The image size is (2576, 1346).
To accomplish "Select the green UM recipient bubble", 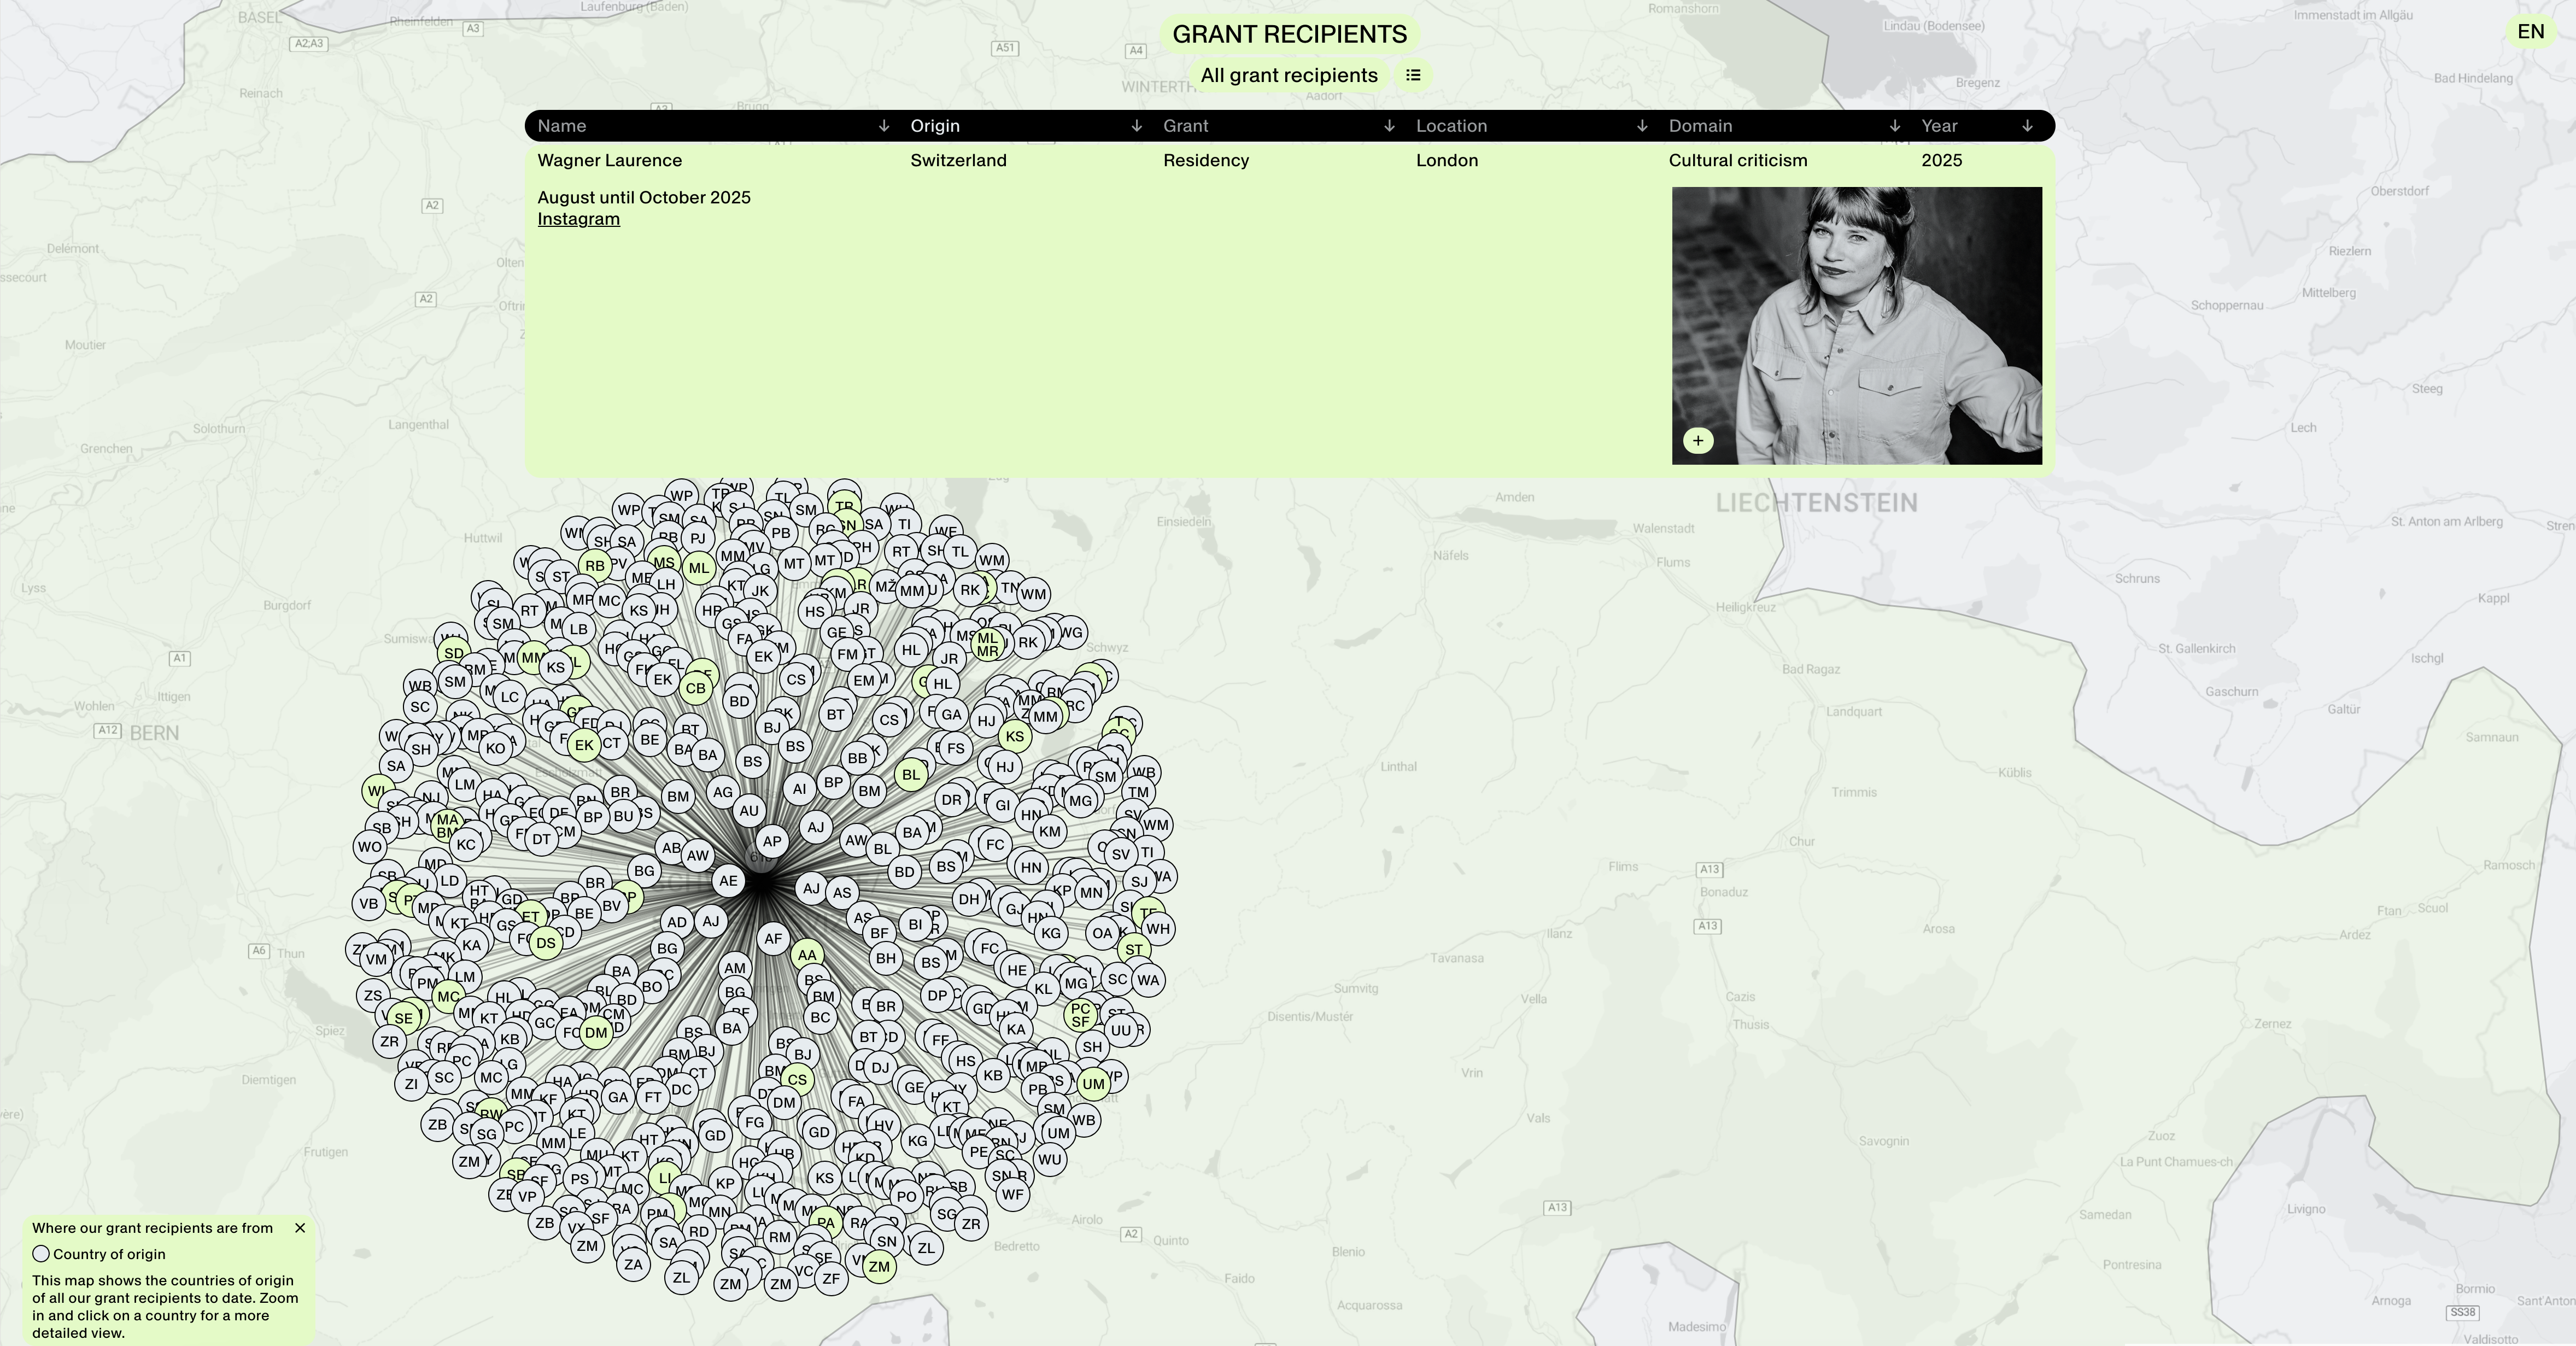I will point(1093,1084).
